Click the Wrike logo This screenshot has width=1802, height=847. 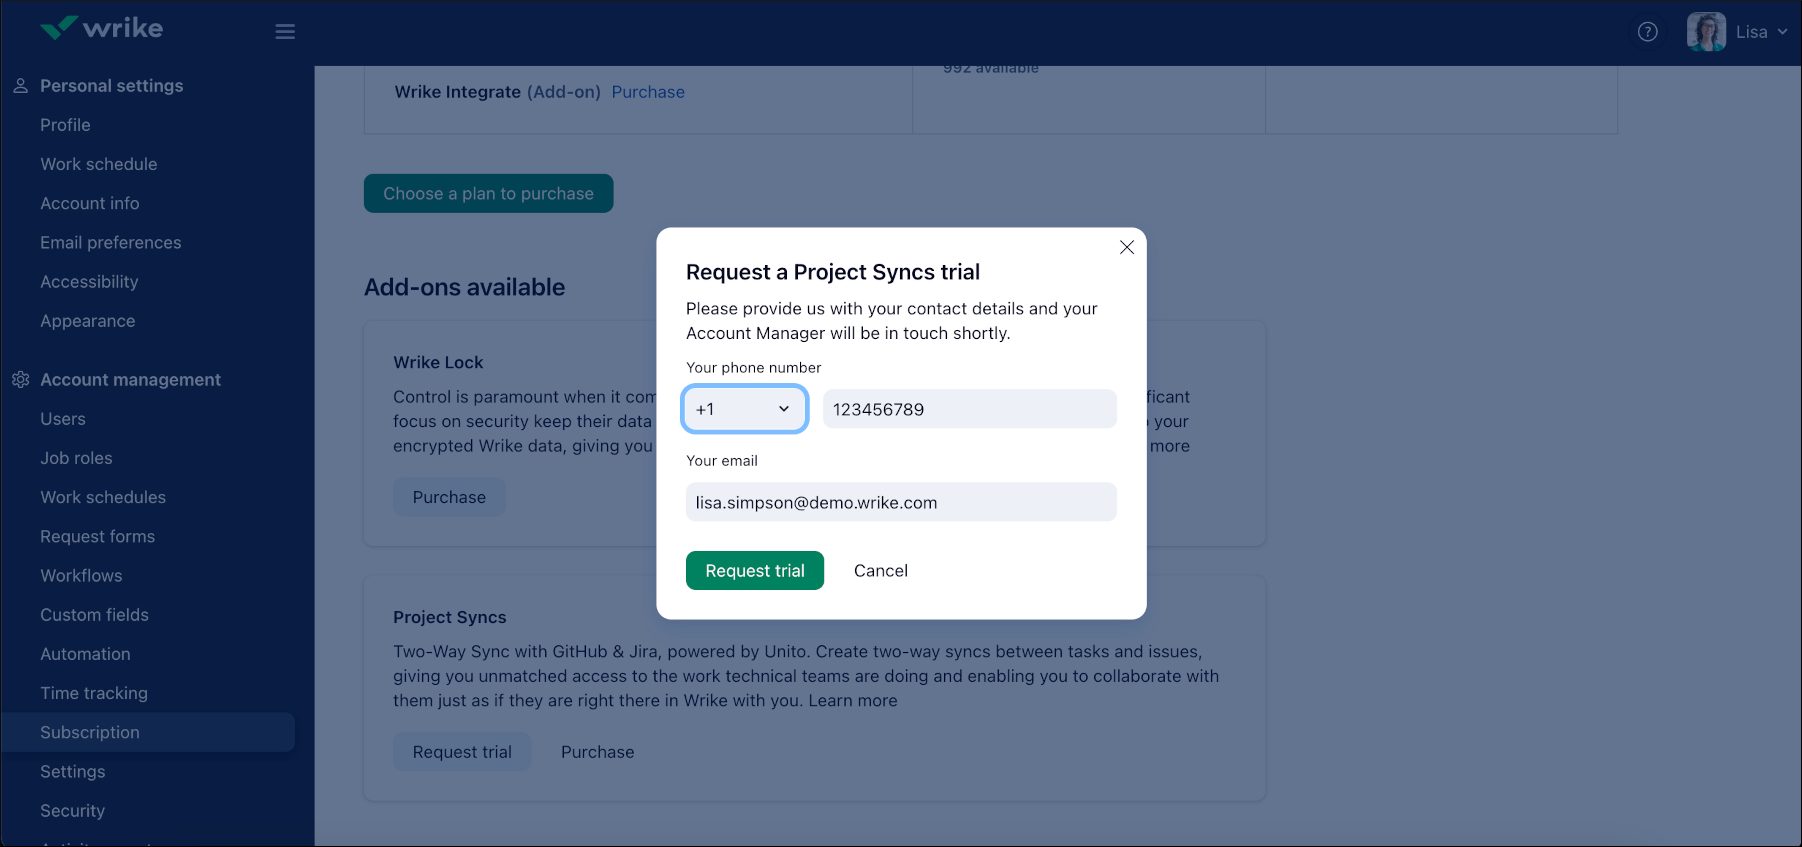[x=101, y=29]
